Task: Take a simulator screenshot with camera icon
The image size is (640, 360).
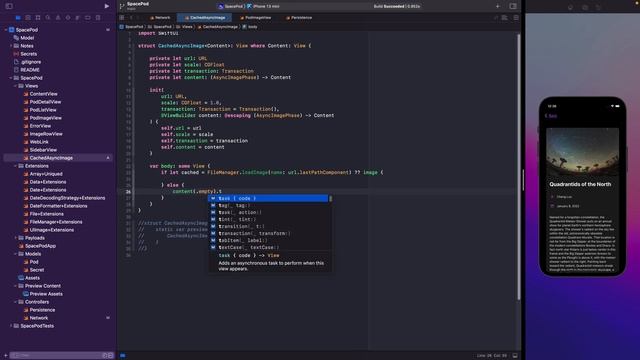Action: 585,7
